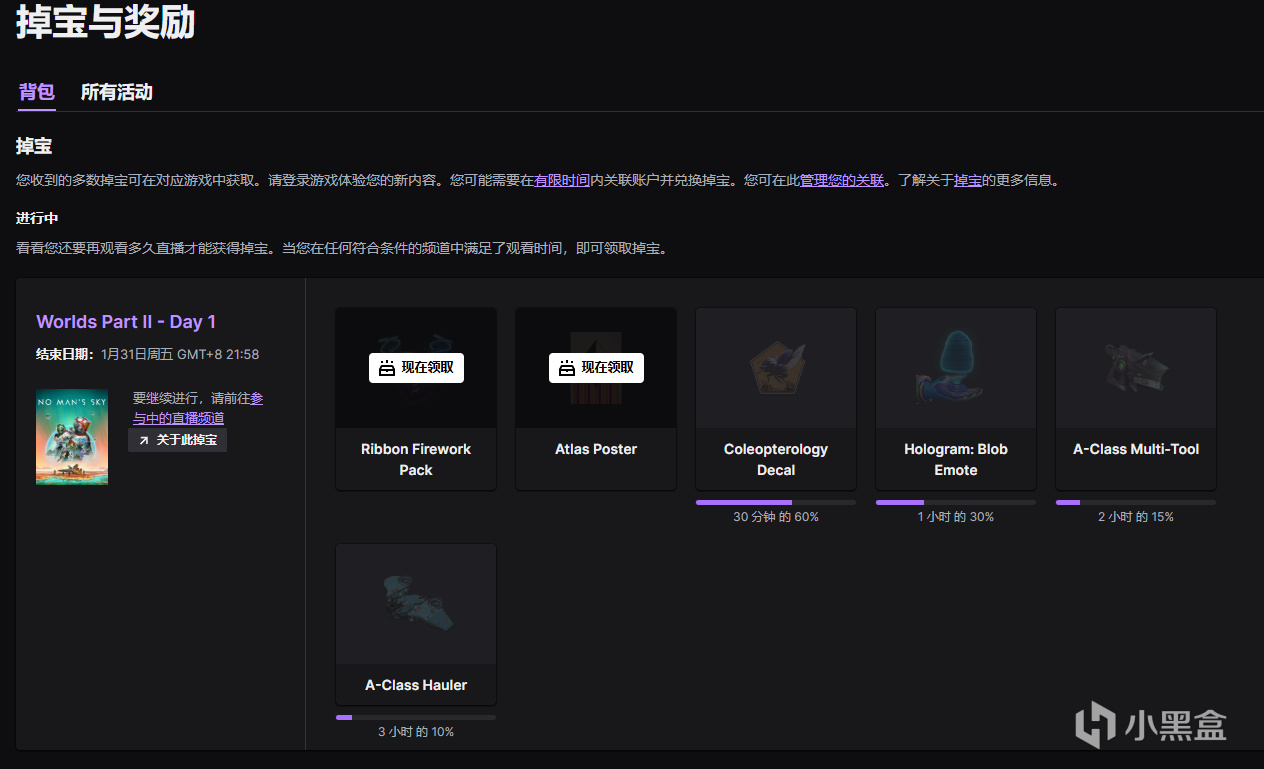Click the 2 小时 的 15% progress text
This screenshot has width=1264, height=769.
[1136, 517]
